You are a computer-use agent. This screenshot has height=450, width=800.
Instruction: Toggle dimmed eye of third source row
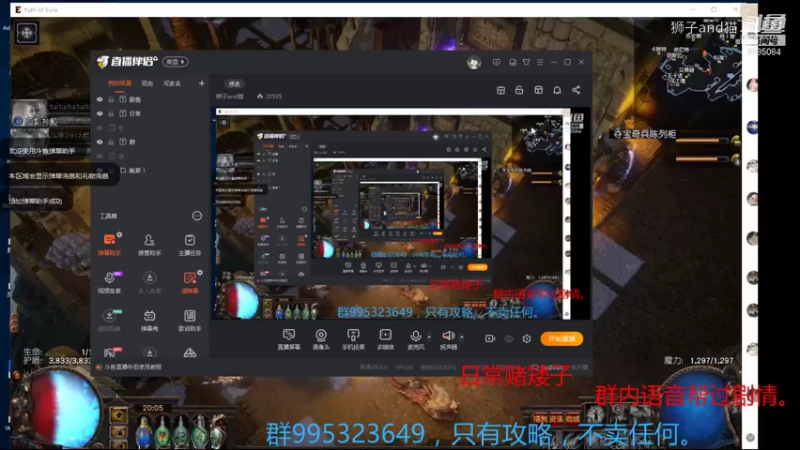(x=99, y=128)
